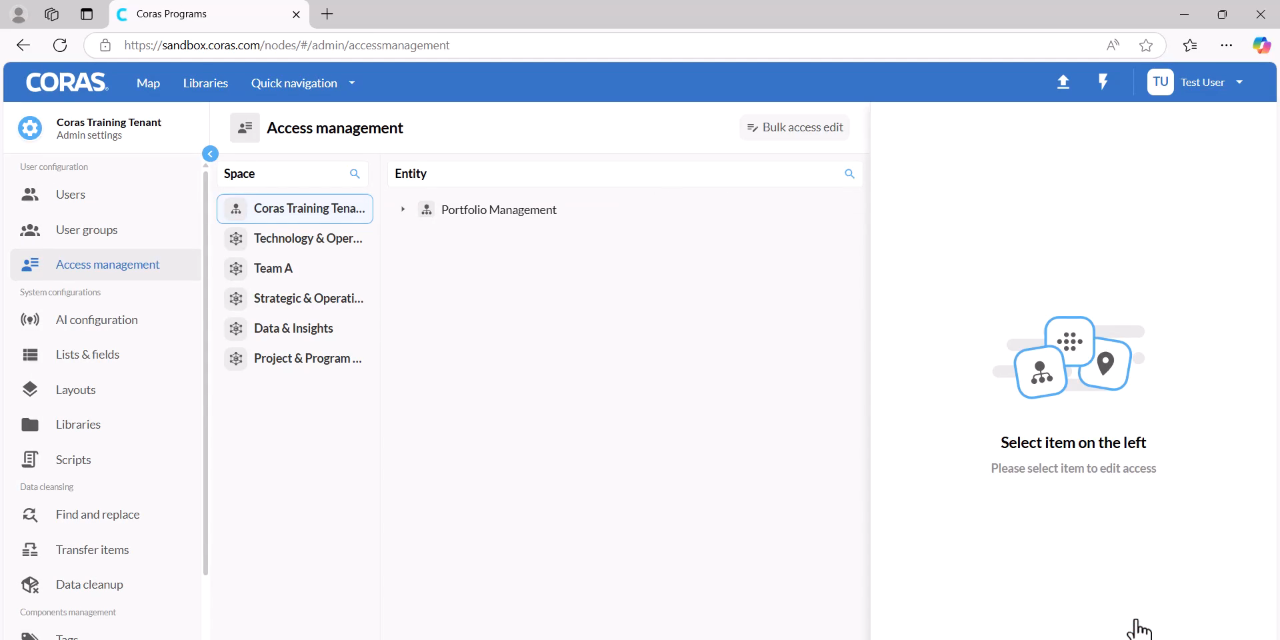Select the Team A space
Image resolution: width=1280 pixels, height=640 pixels.
click(295, 269)
